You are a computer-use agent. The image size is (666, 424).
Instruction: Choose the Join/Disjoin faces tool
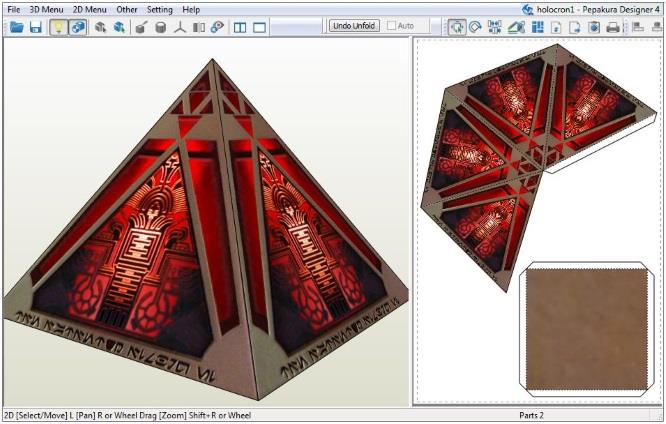coord(495,27)
